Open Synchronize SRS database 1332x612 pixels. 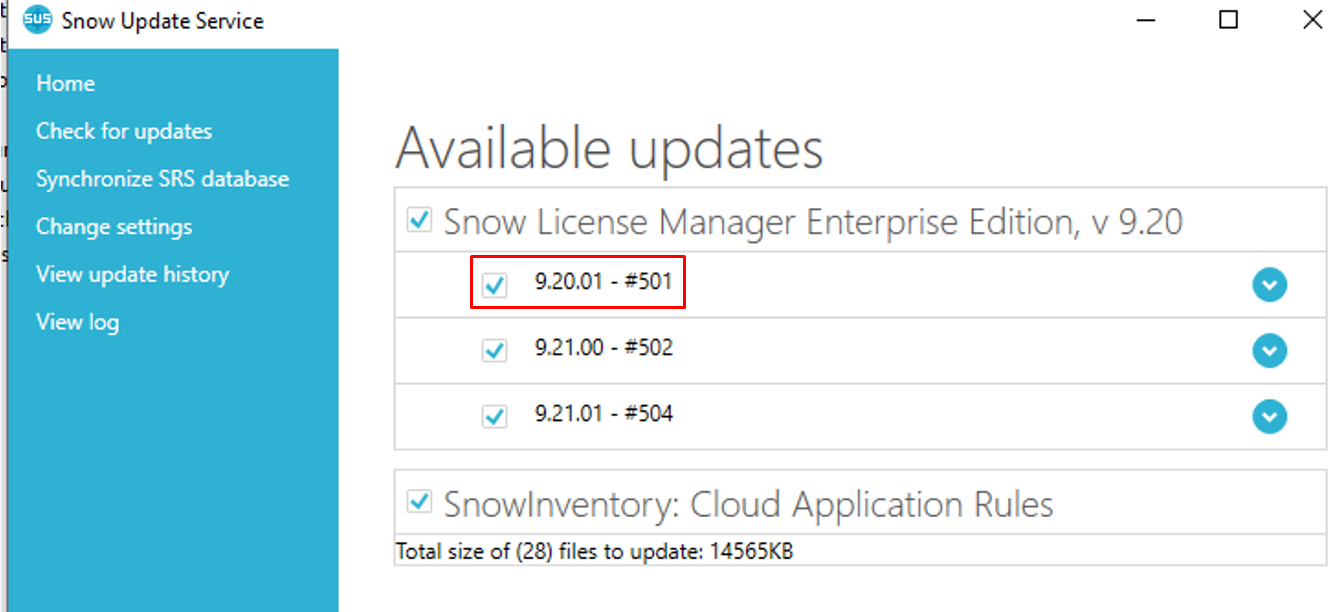[162, 179]
